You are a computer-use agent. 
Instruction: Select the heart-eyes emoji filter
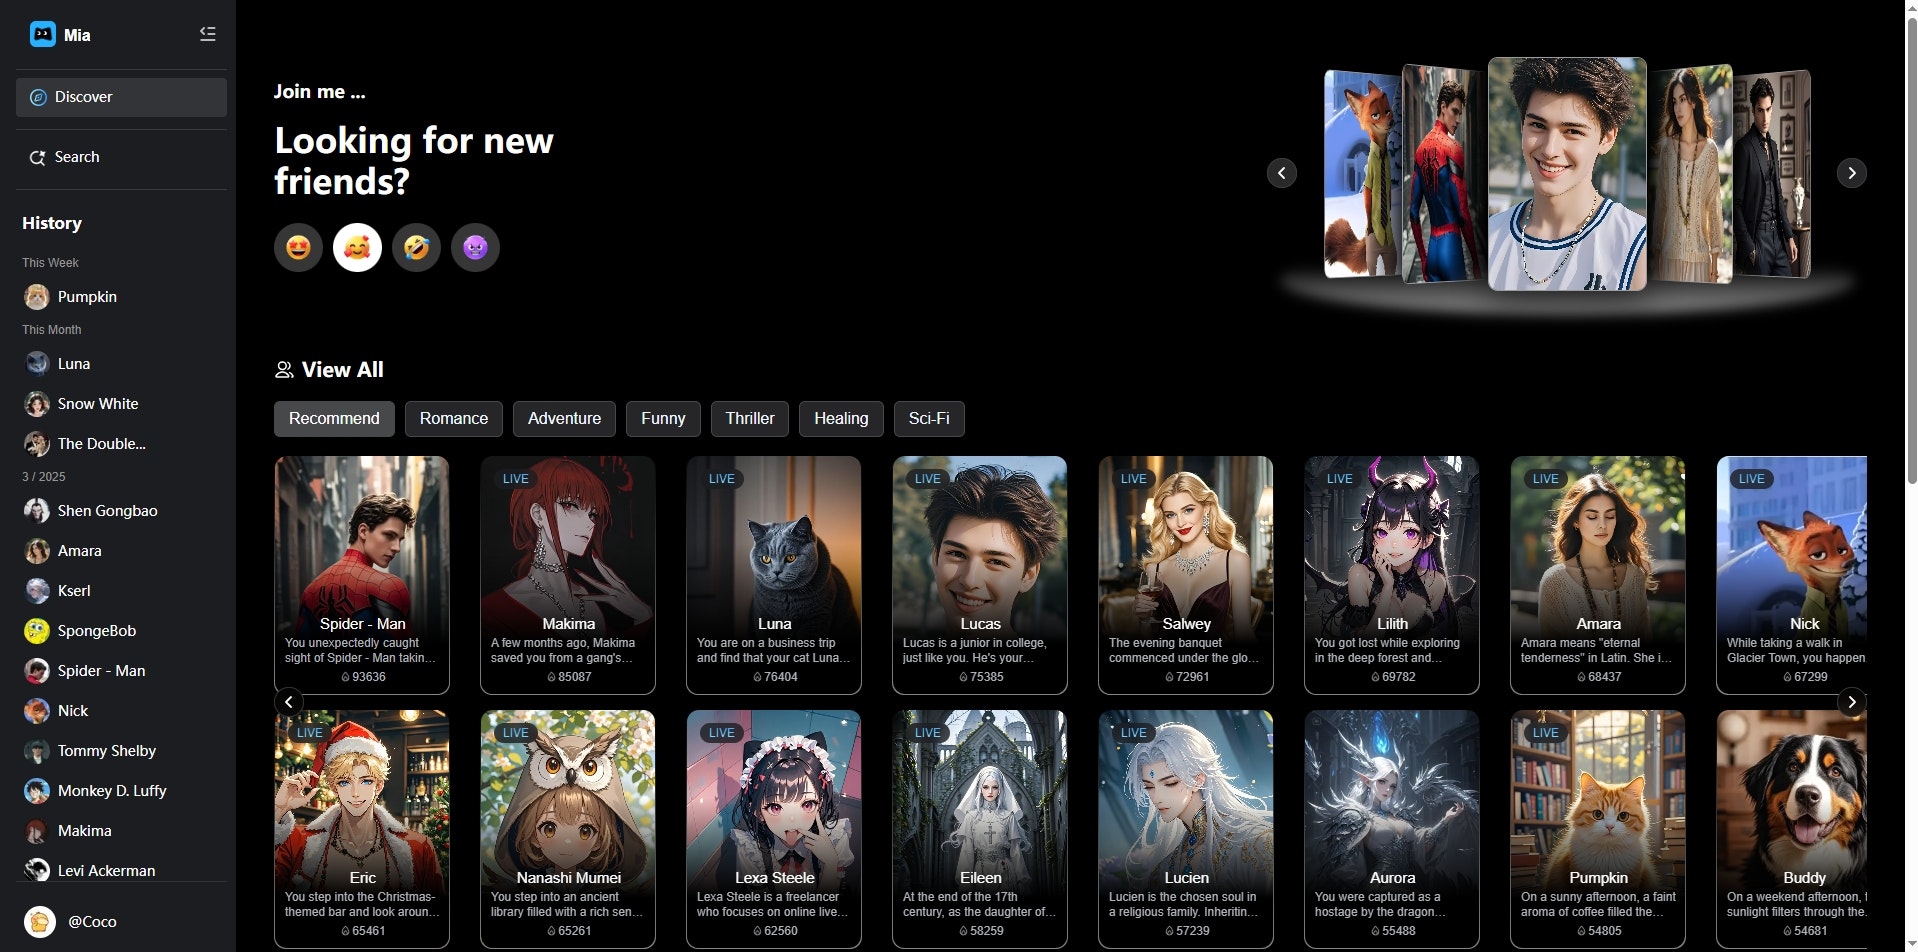click(x=298, y=247)
